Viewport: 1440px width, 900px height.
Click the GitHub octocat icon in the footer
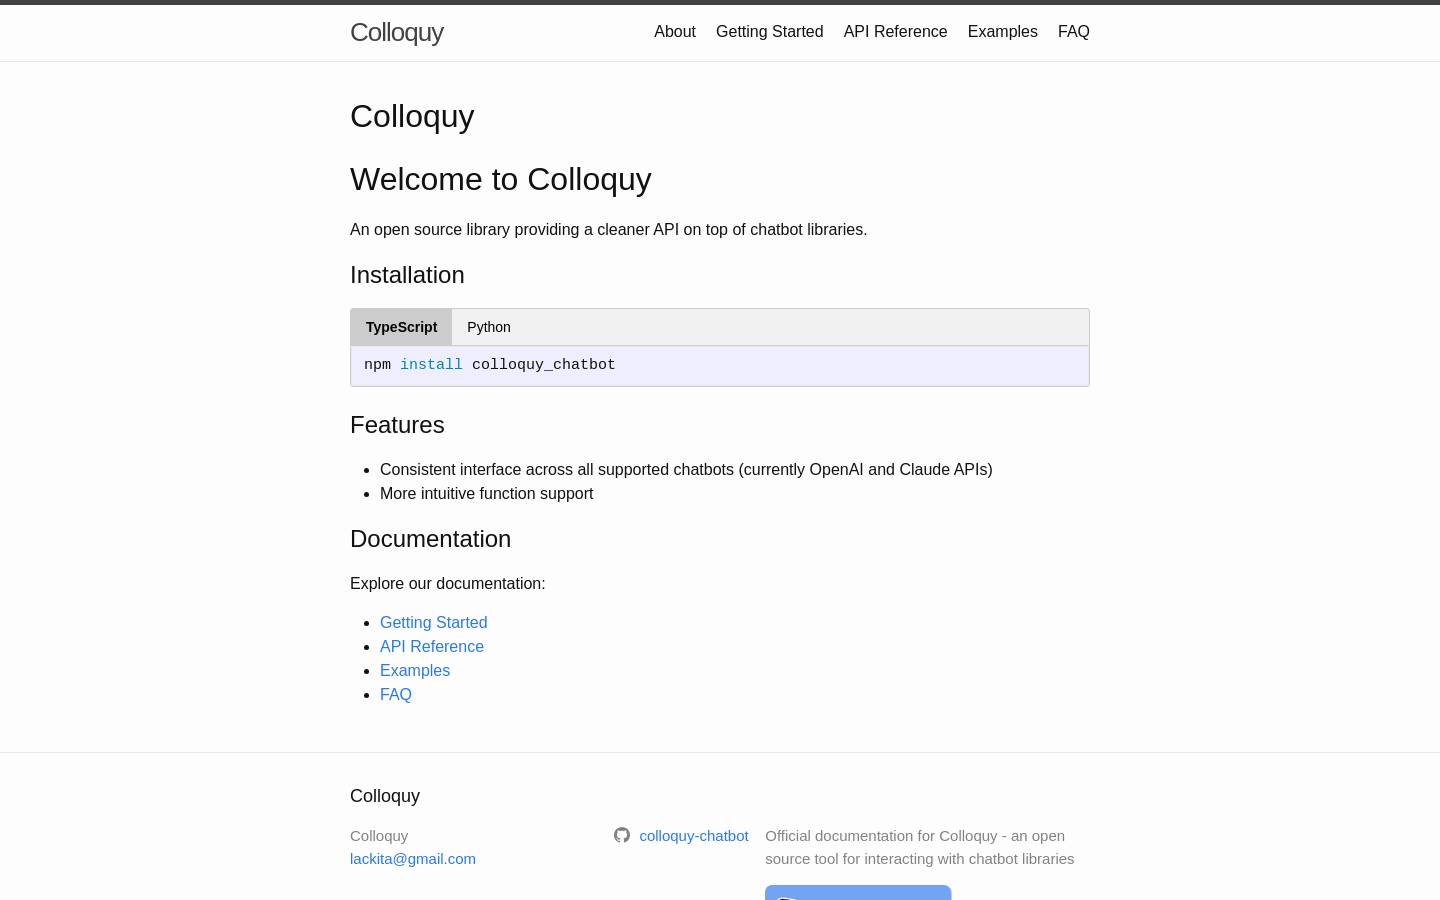pos(622,835)
